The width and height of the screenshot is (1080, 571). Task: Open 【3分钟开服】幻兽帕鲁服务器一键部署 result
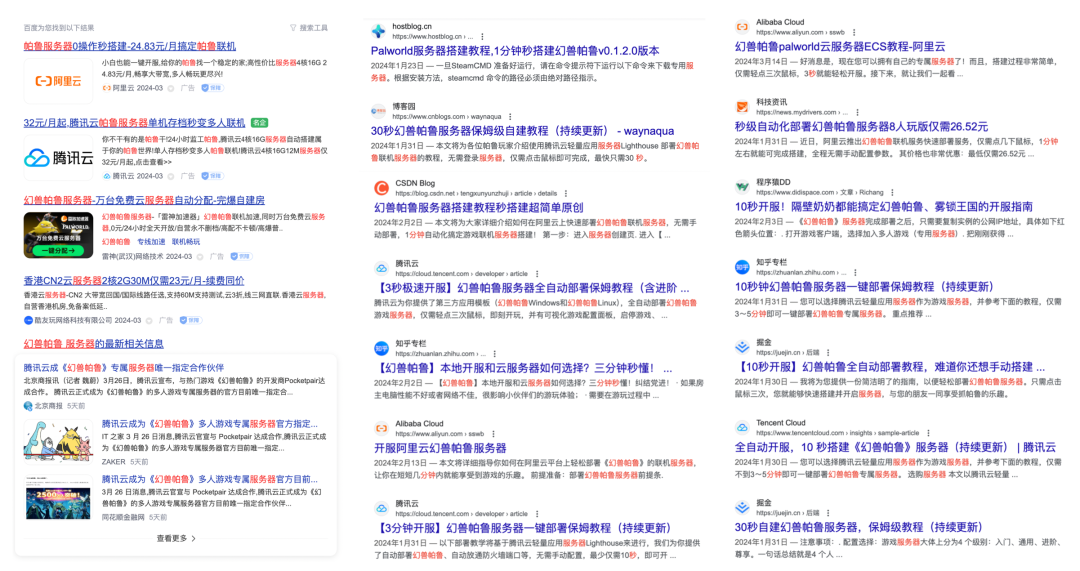(523, 528)
